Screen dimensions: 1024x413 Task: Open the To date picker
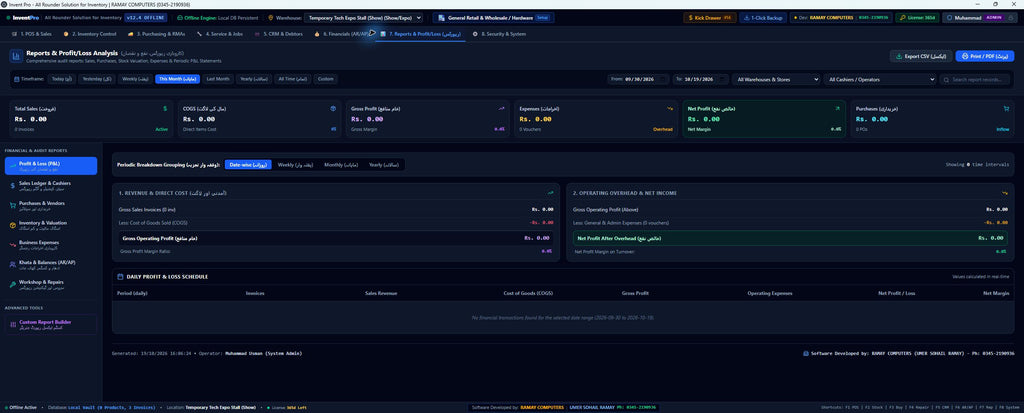tap(700, 79)
